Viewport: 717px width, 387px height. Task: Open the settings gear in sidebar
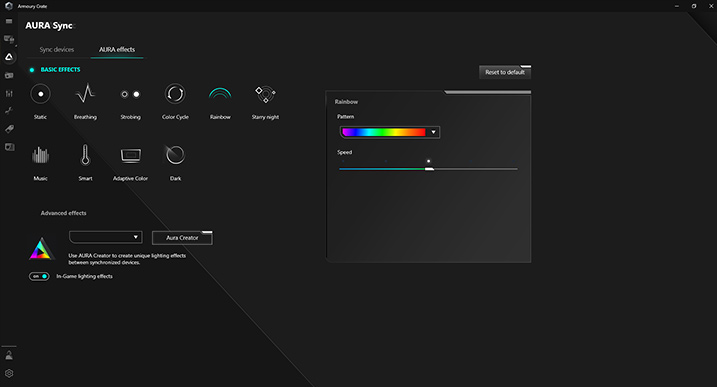tap(9, 373)
